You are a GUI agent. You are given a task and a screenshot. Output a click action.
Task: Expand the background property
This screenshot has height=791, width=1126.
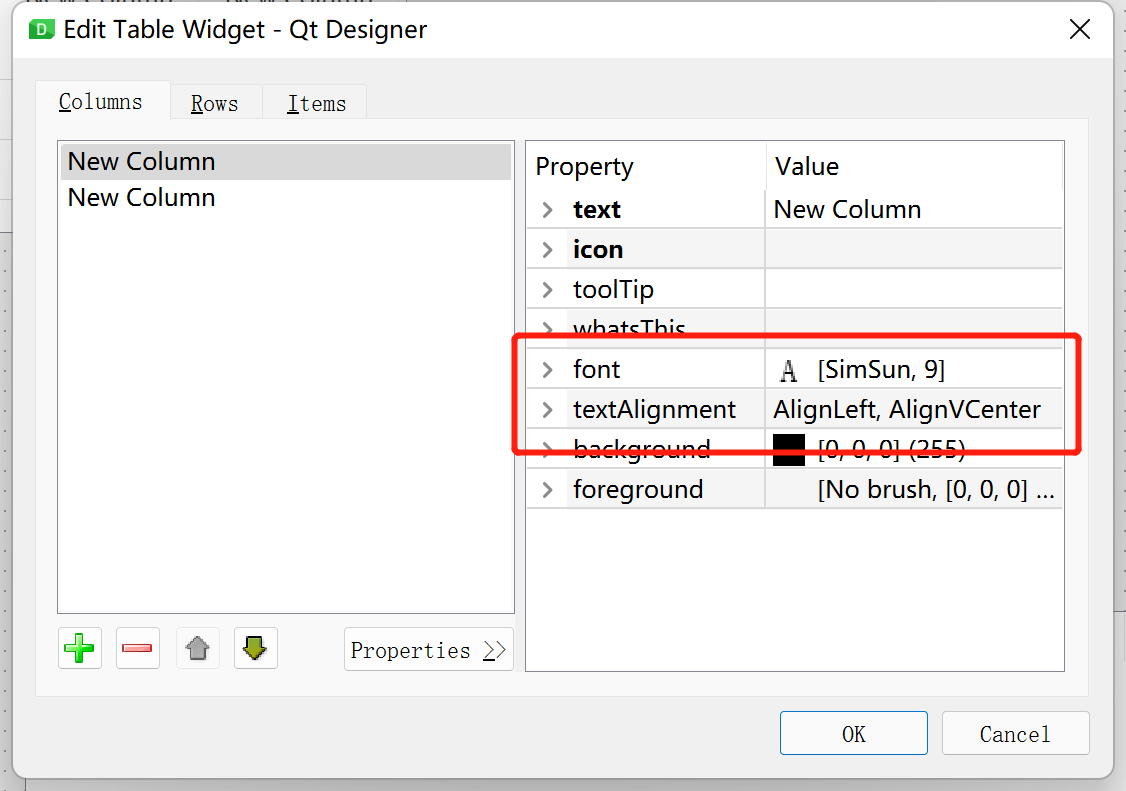click(x=547, y=449)
